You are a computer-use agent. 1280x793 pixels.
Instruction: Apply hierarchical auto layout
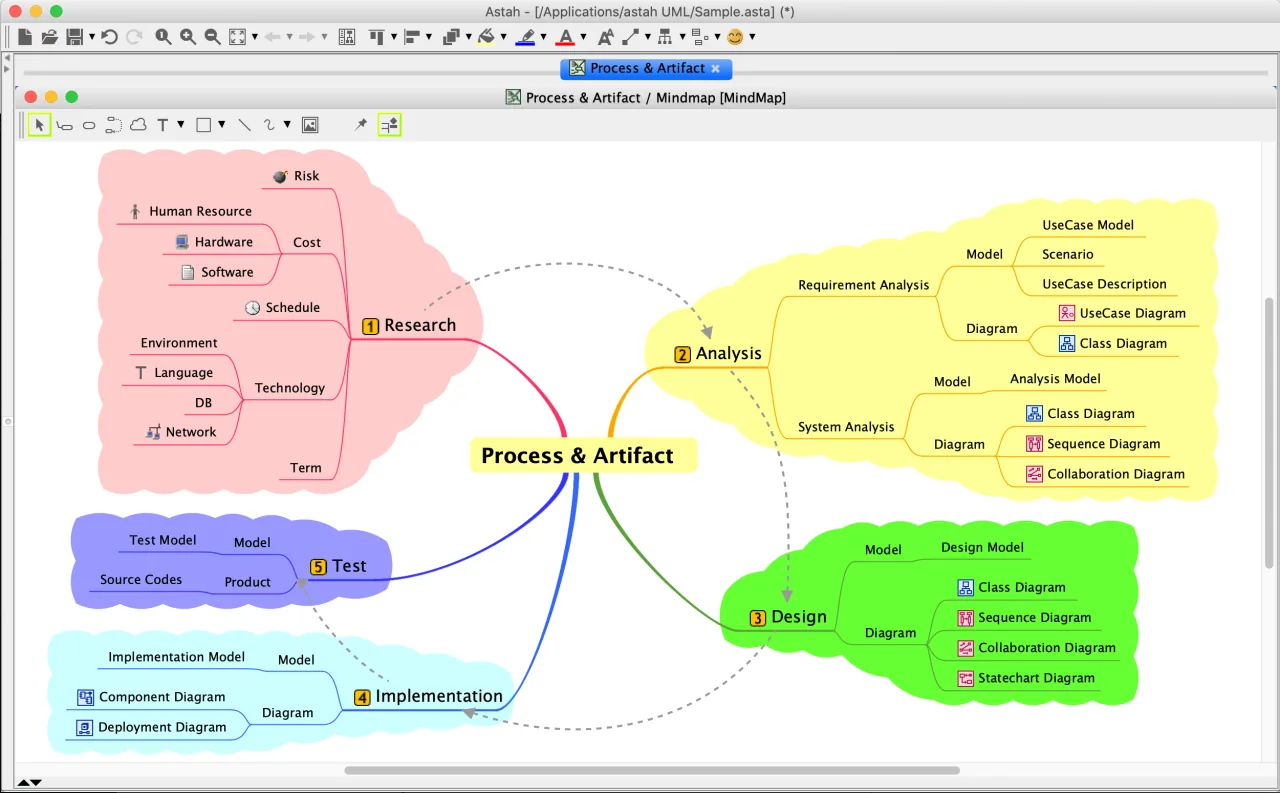click(665, 37)
